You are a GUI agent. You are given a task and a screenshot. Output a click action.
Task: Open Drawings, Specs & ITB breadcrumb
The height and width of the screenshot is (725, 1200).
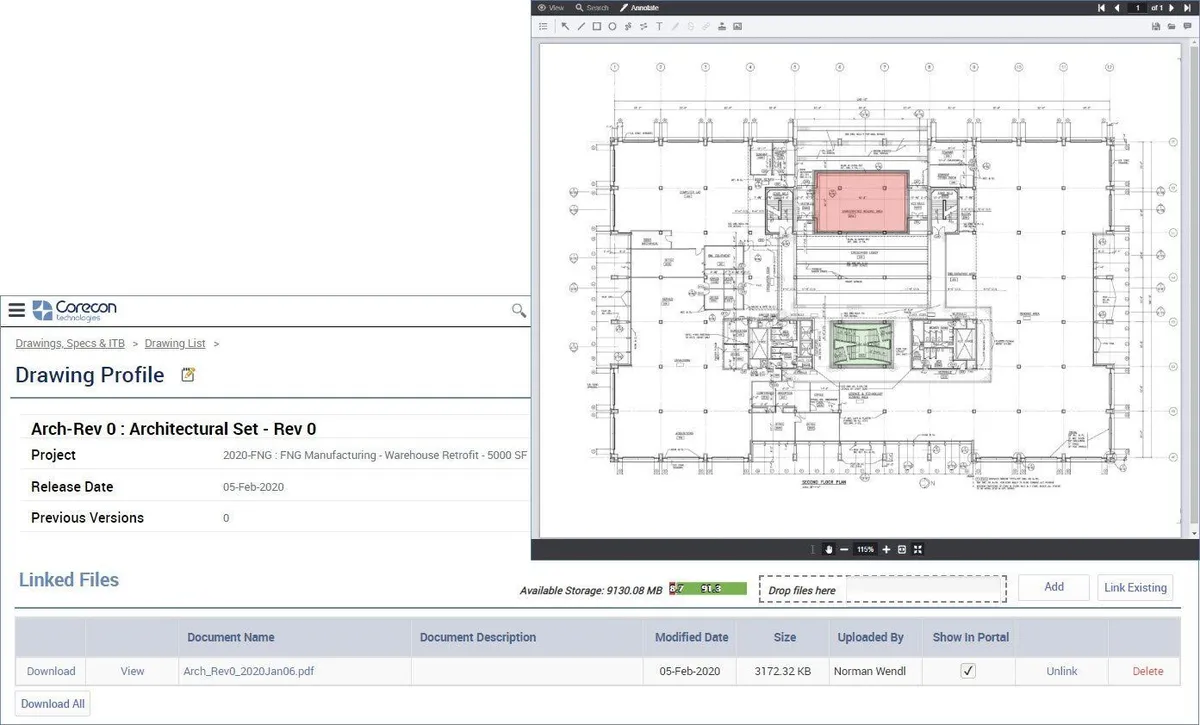[x=70, y=343]
